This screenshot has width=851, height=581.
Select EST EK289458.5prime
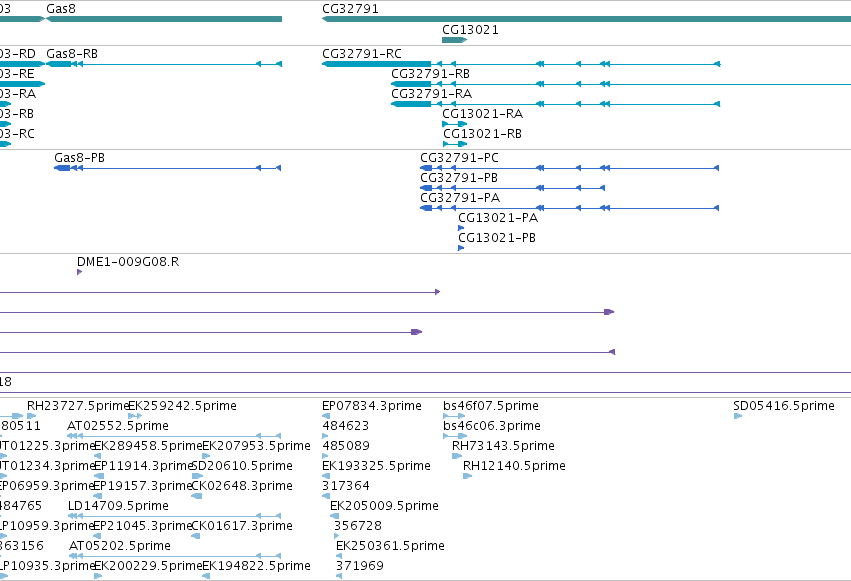tap(98, 456)
